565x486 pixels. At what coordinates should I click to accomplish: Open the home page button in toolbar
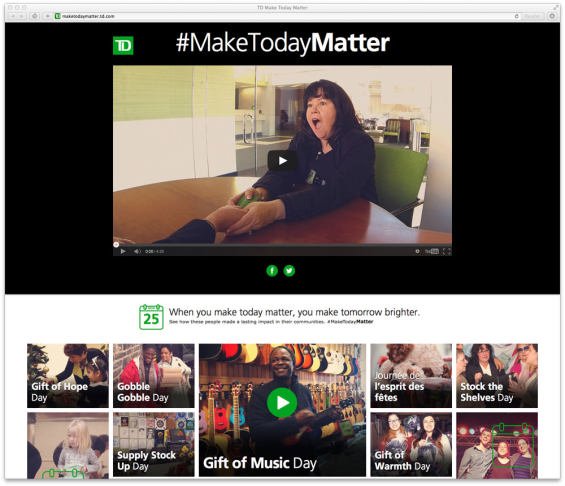35,16
